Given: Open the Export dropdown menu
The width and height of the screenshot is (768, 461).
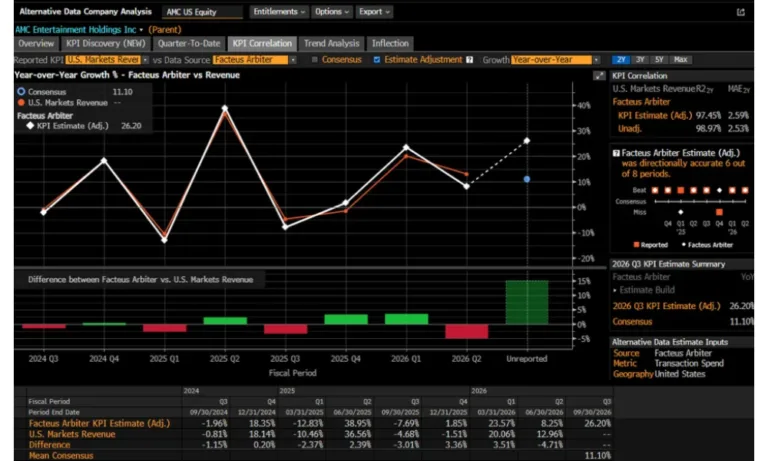Looking at the screenshot, I should (x=374, y=12).
